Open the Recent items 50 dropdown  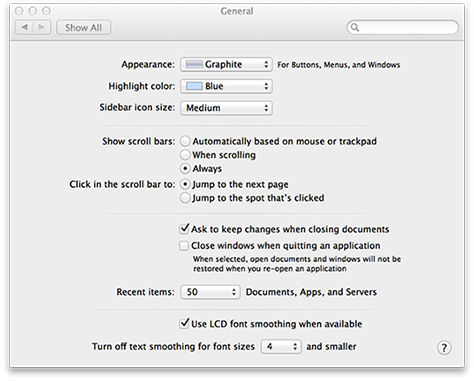coord(210,292)
